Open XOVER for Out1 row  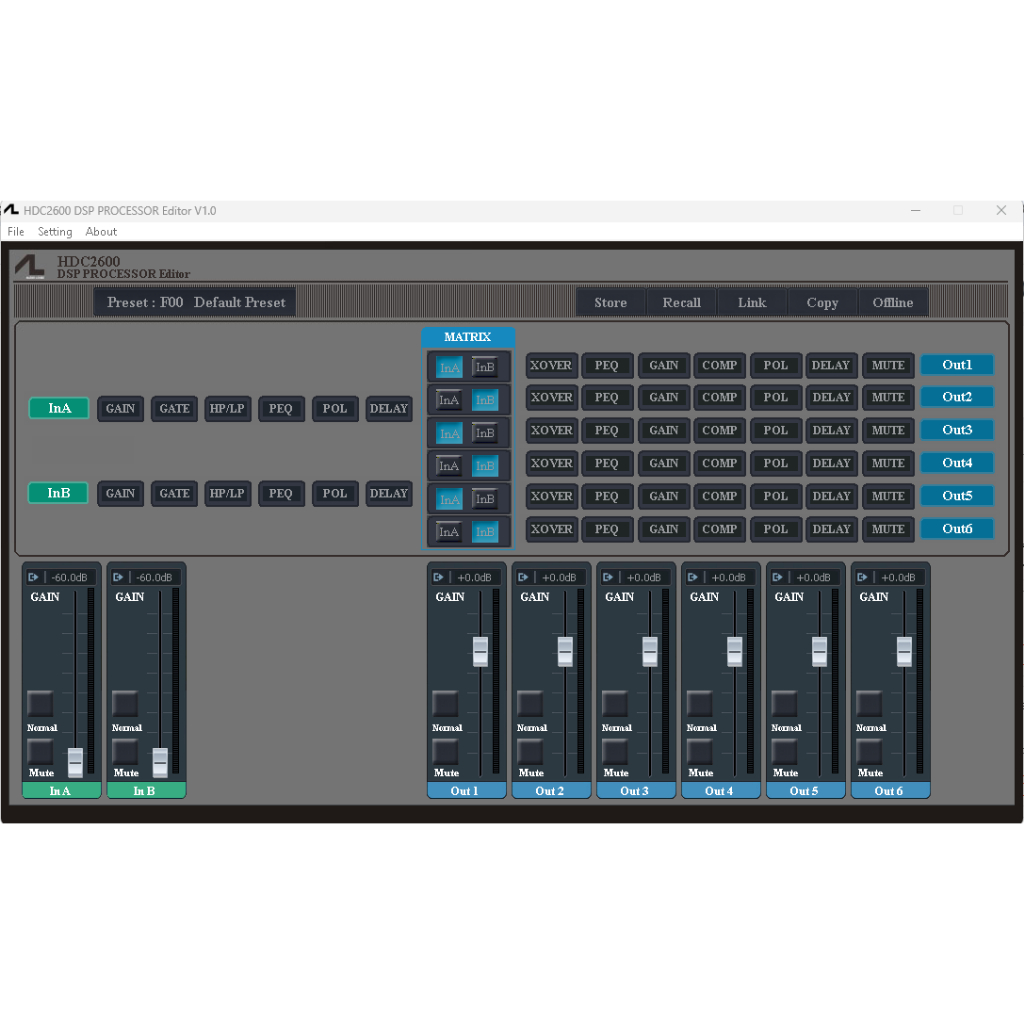pos(551,366)
